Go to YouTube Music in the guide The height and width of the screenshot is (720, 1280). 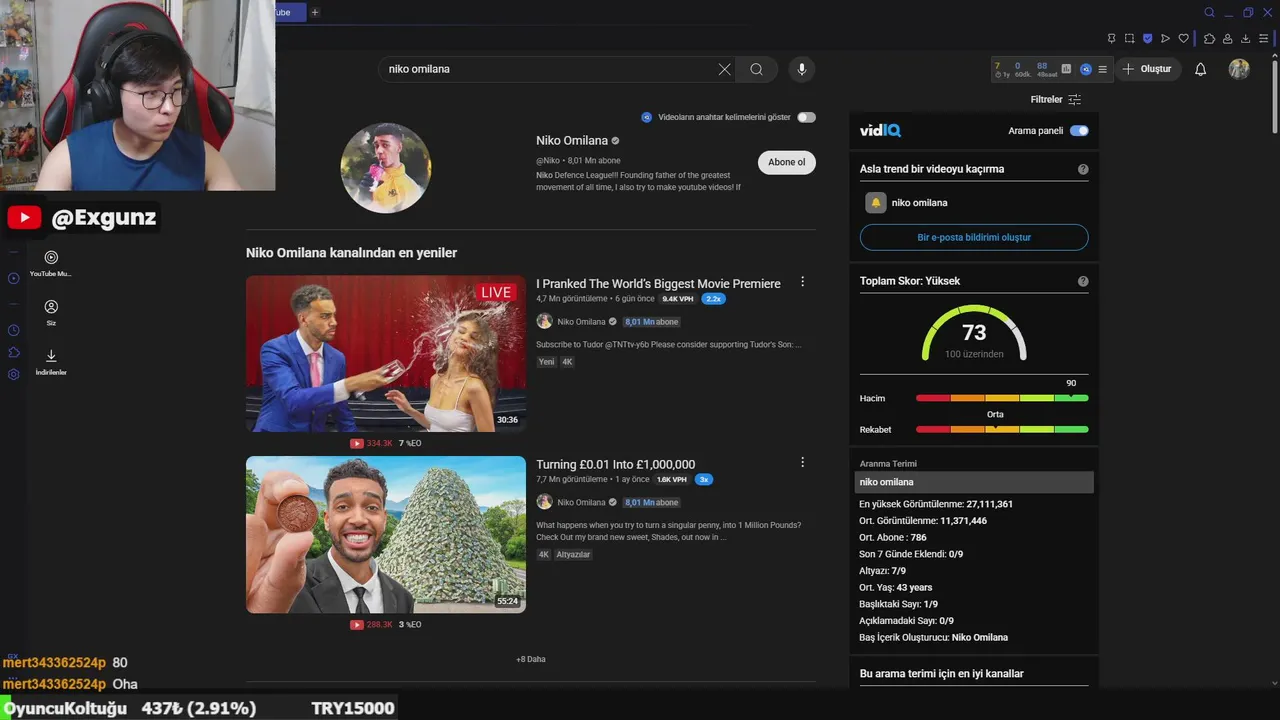[x=51, y=263]
